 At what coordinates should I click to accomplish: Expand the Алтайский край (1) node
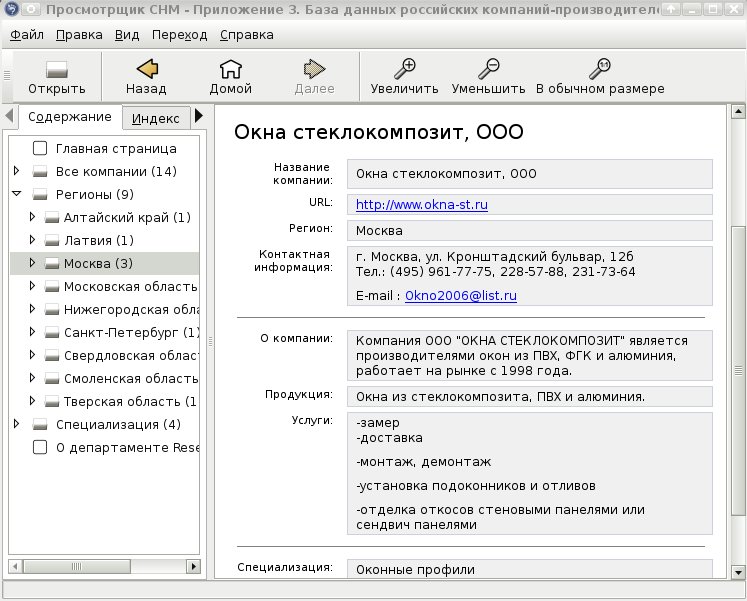(x=32, y=217)
